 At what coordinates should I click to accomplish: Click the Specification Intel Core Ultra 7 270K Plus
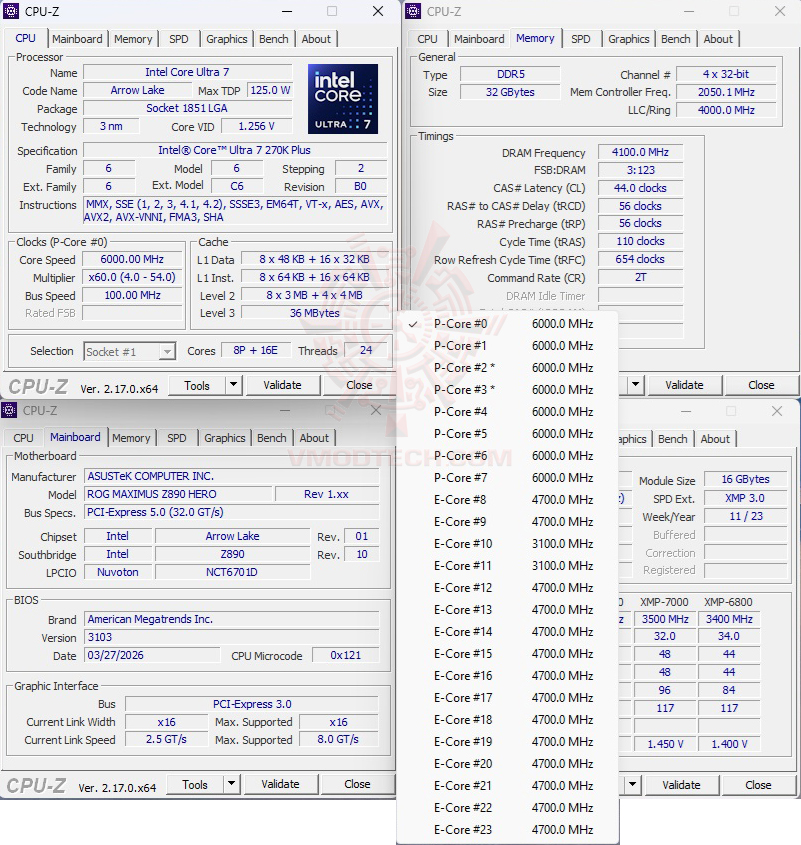(235, 150)
